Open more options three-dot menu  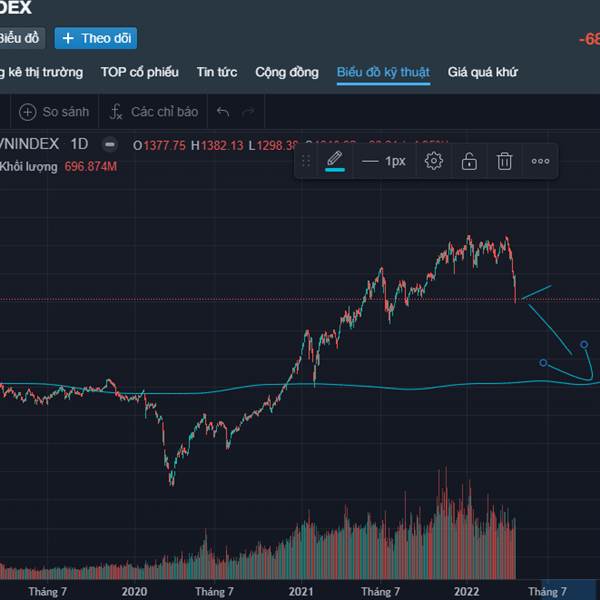pyautogui.click(x=540, y=161)
